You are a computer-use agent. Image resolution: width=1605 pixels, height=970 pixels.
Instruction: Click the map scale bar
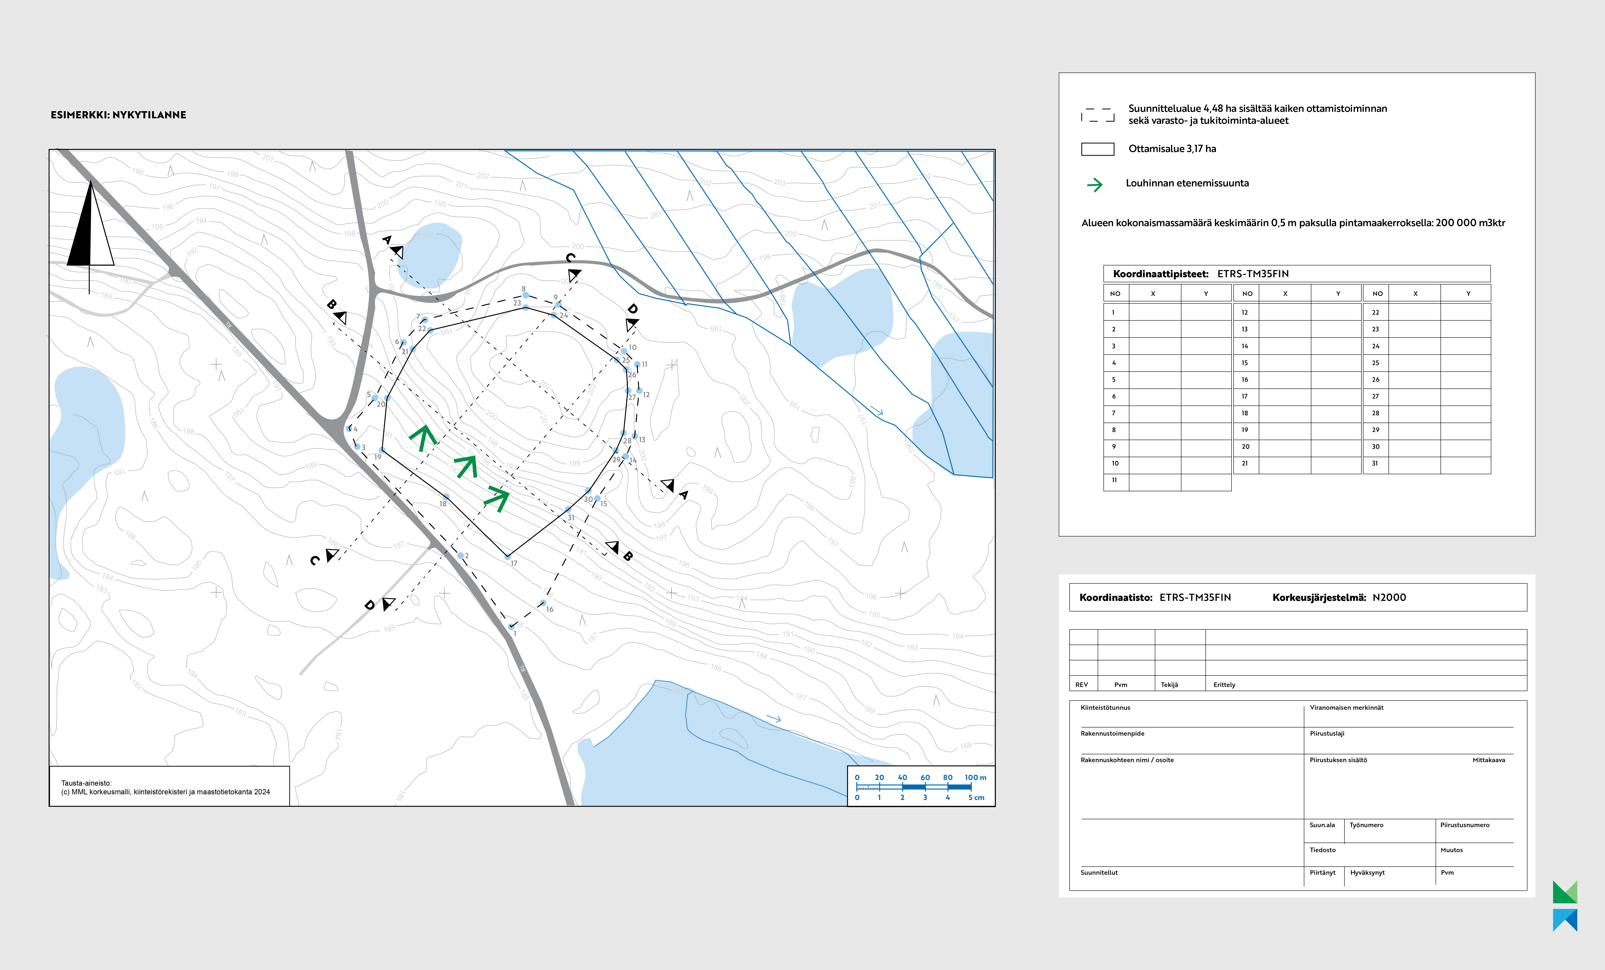[921, 786]
